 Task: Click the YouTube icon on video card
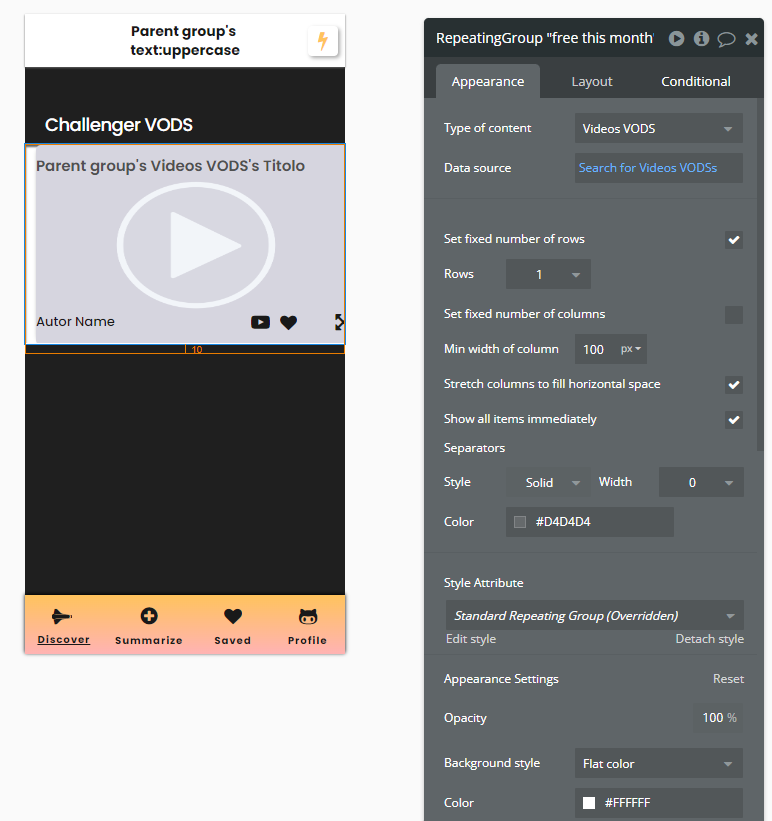pyautogui.click(x=260, y=322)
